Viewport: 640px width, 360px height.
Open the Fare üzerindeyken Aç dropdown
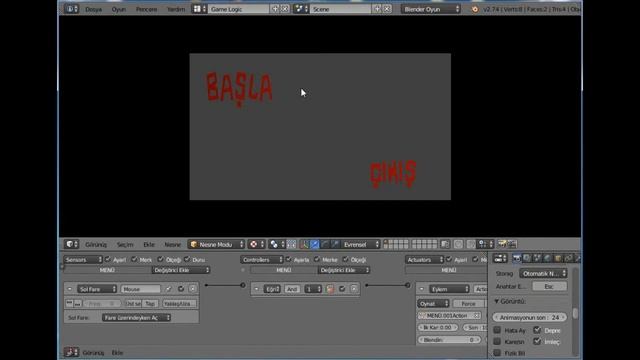[136, 318]
